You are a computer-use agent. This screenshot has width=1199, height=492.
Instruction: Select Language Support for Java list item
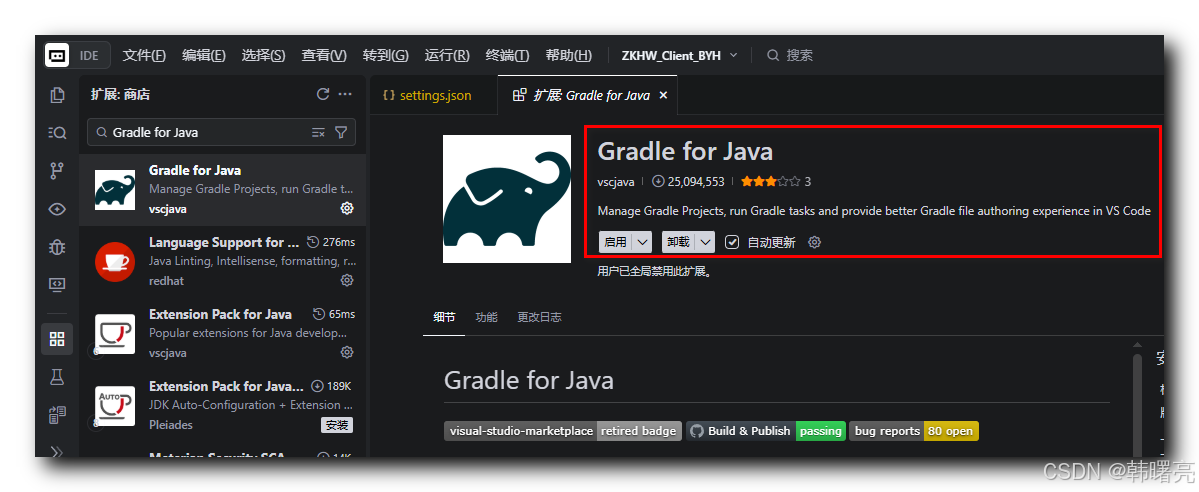click(x=223, y=262)
